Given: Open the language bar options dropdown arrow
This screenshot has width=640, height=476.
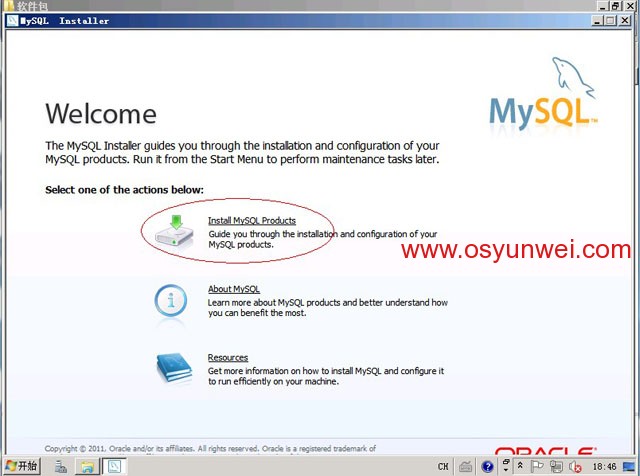Looking at the screenshot, I should pyautogui.click(x=506, y=470).
